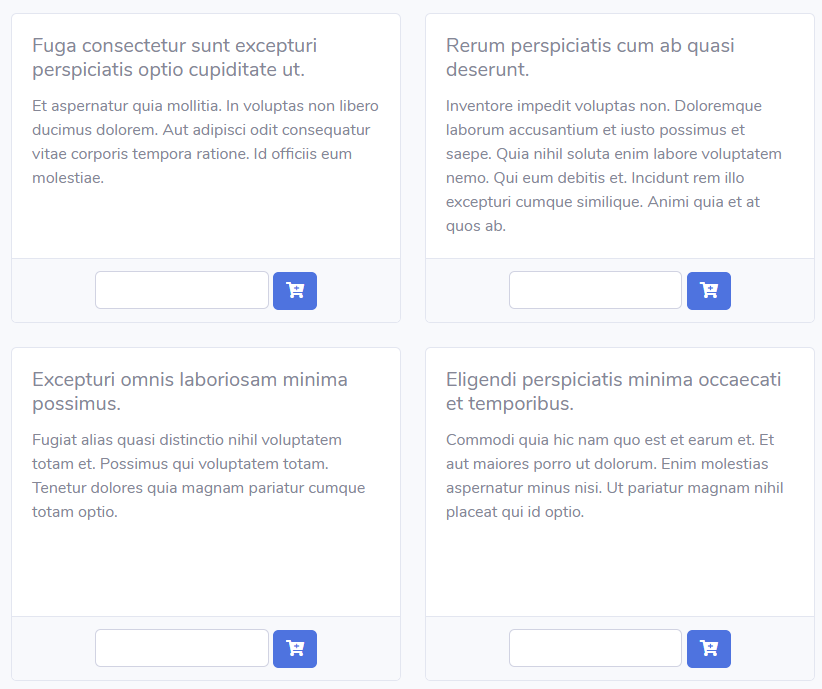
Task: Click the text line 'totam optio.'
Action: (75, 512)
